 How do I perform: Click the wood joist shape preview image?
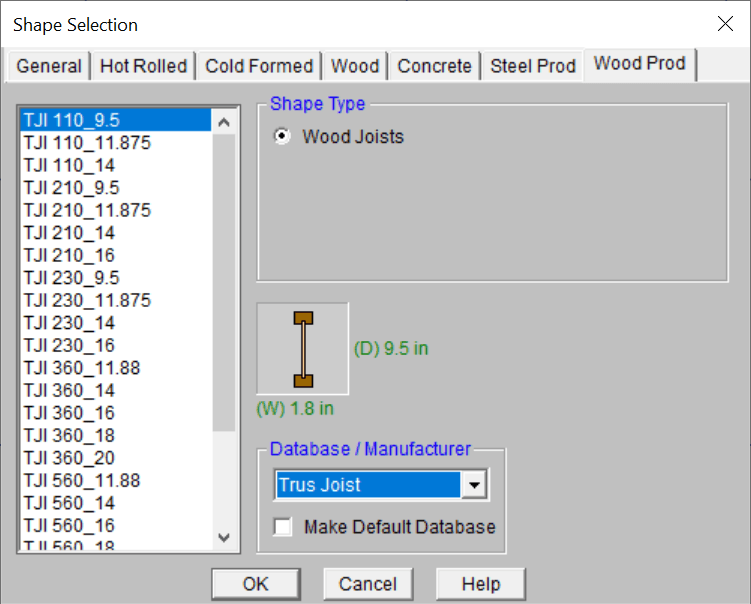(x=303, y=349)
